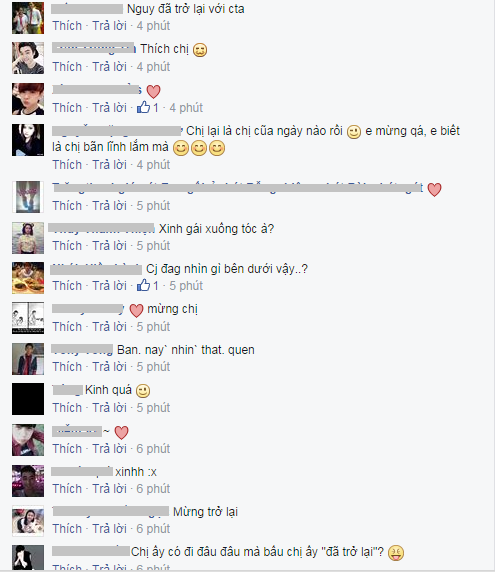Like the 'Mừng trở lại' comment
This screenshot has height=572, width=495.
coord(67,529)
